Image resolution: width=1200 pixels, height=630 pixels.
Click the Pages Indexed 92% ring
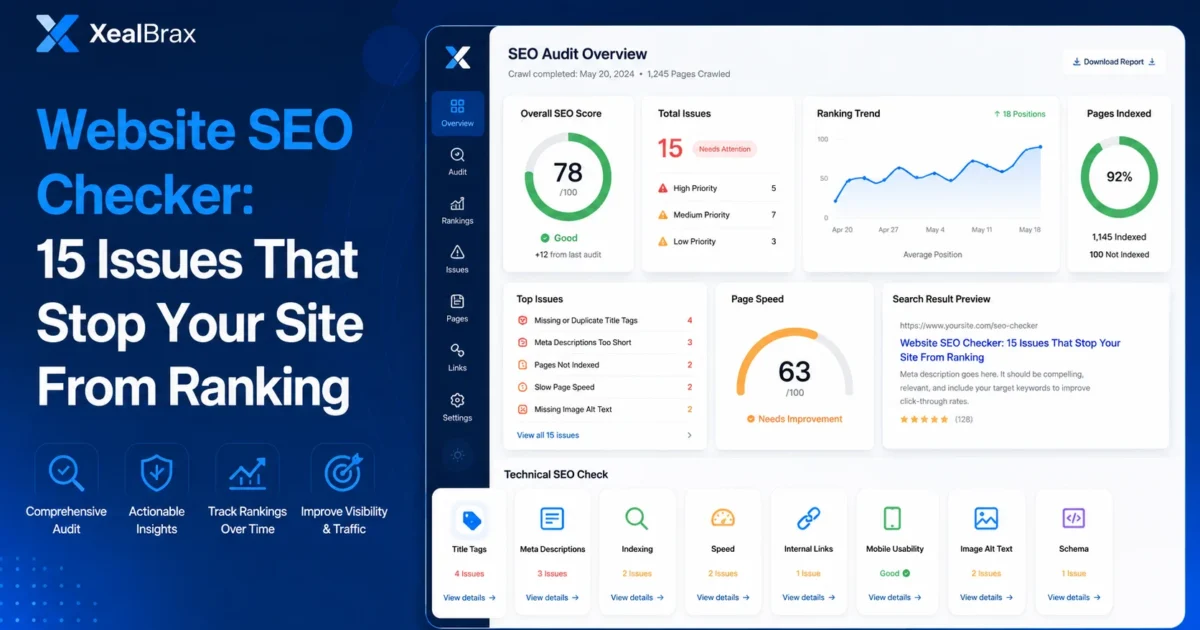point(1119,177)
